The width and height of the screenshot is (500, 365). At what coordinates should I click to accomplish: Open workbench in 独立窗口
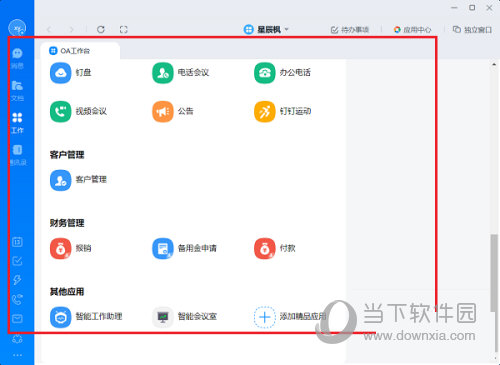click(x=472, y=30)
